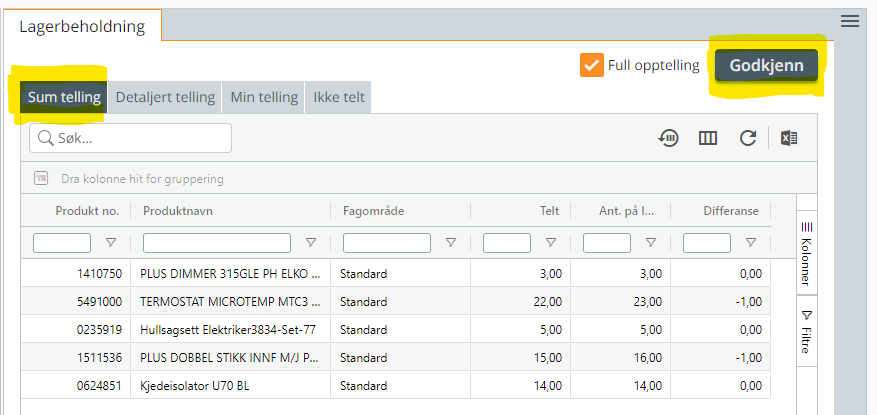877x415 pixels.
Task: Click the filter icon for Ant. på l... column
Action: click(651, 243)
